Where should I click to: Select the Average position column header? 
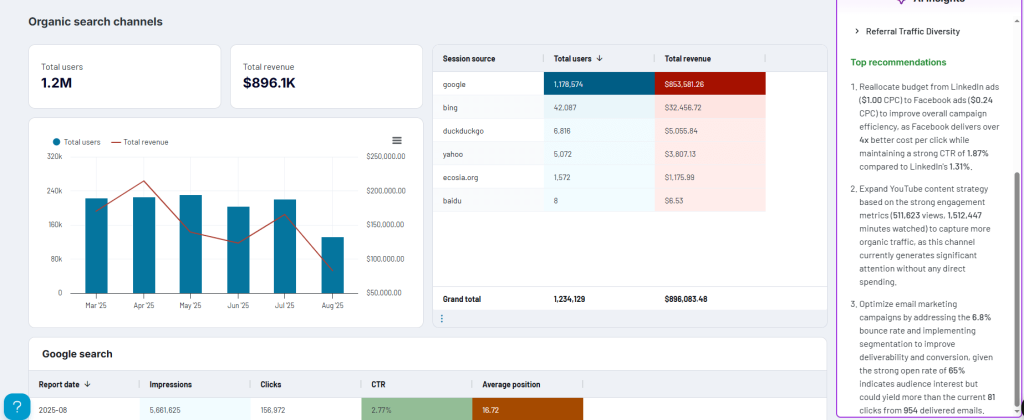[x=511, y=384]
